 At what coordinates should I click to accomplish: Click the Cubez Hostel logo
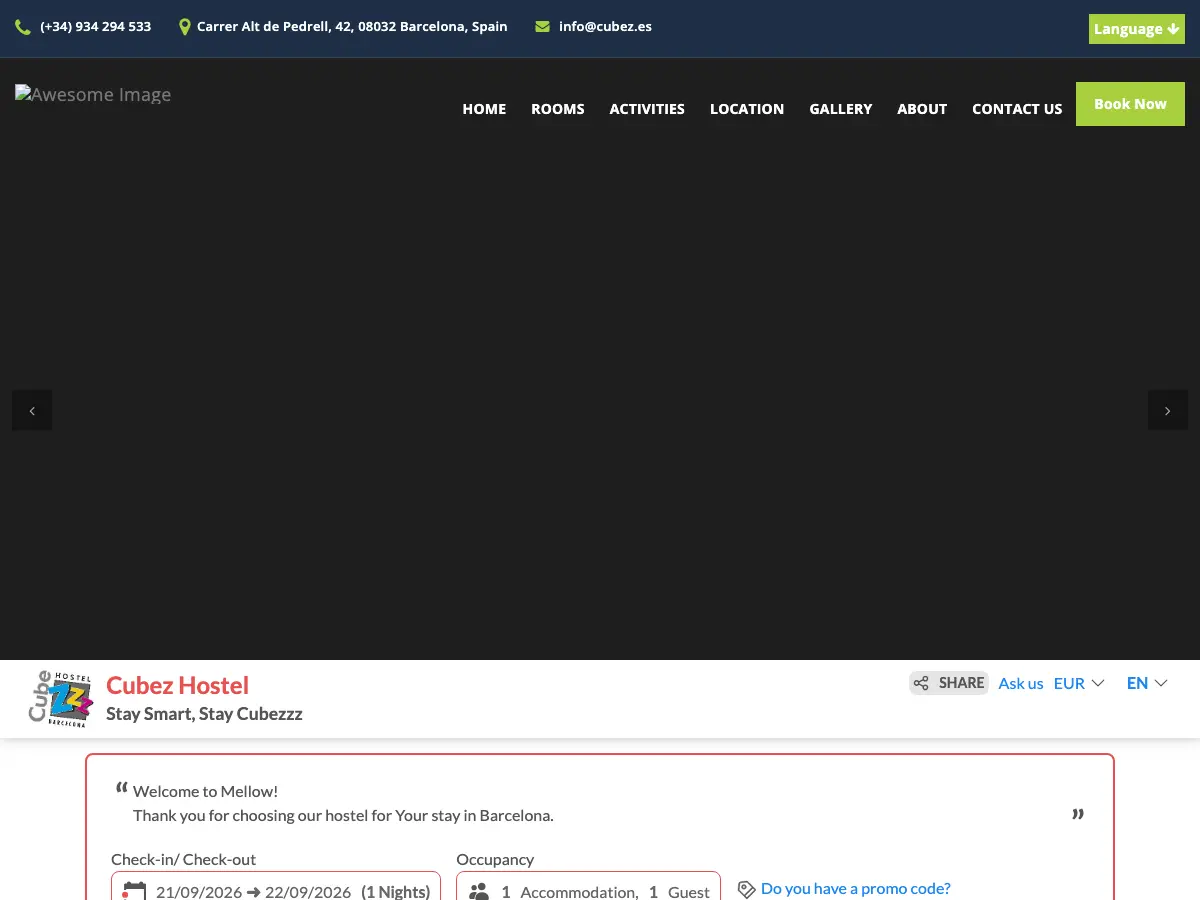60,698
